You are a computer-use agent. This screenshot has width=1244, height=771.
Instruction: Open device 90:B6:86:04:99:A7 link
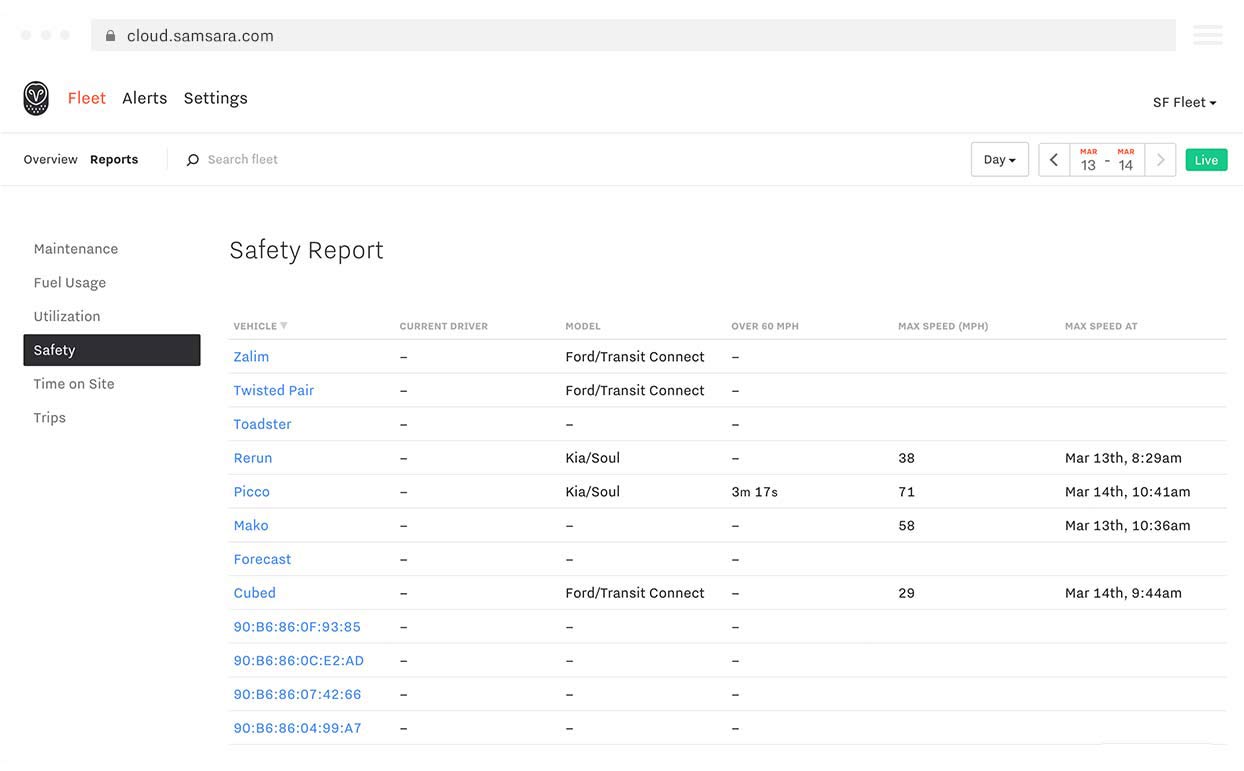[297, 728]
